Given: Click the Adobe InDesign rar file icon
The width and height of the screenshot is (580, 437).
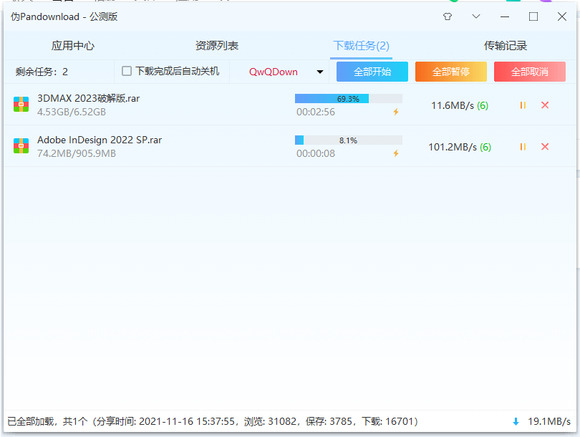Looking at the screenshot, I should (x=21, y=146).
